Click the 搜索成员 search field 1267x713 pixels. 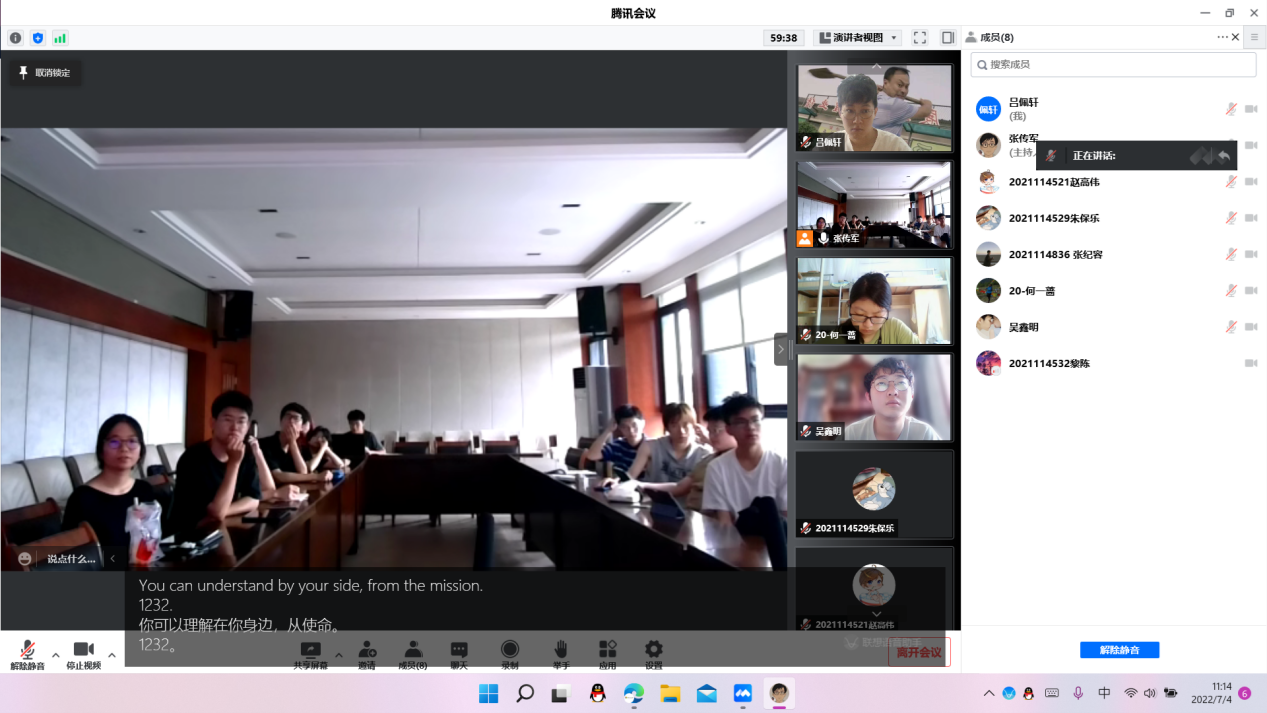[x=1113, y=64]
